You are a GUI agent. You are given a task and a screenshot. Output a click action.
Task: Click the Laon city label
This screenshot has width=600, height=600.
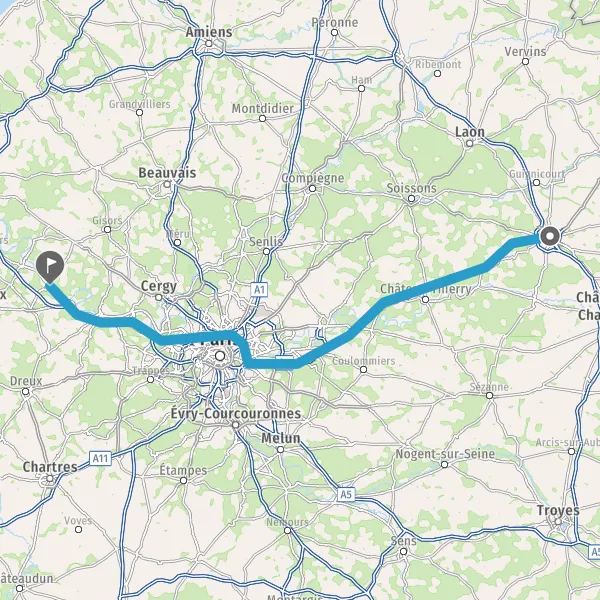tap(470, 132)
